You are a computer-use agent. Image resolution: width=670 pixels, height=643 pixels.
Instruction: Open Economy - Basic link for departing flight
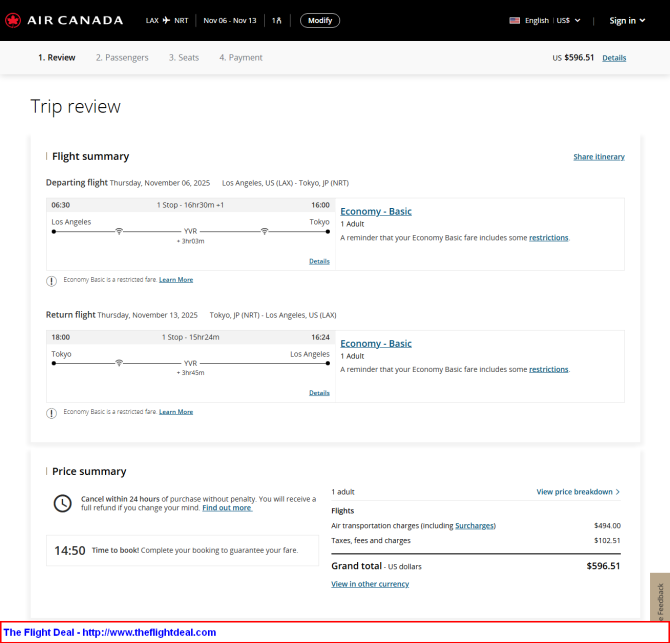(x=376, y=211)
